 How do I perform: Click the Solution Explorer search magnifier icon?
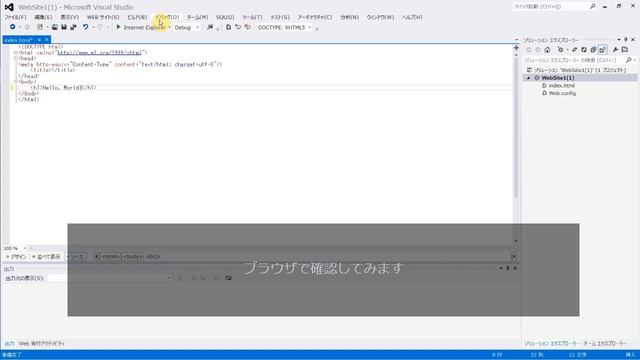(x=629, y=60)
